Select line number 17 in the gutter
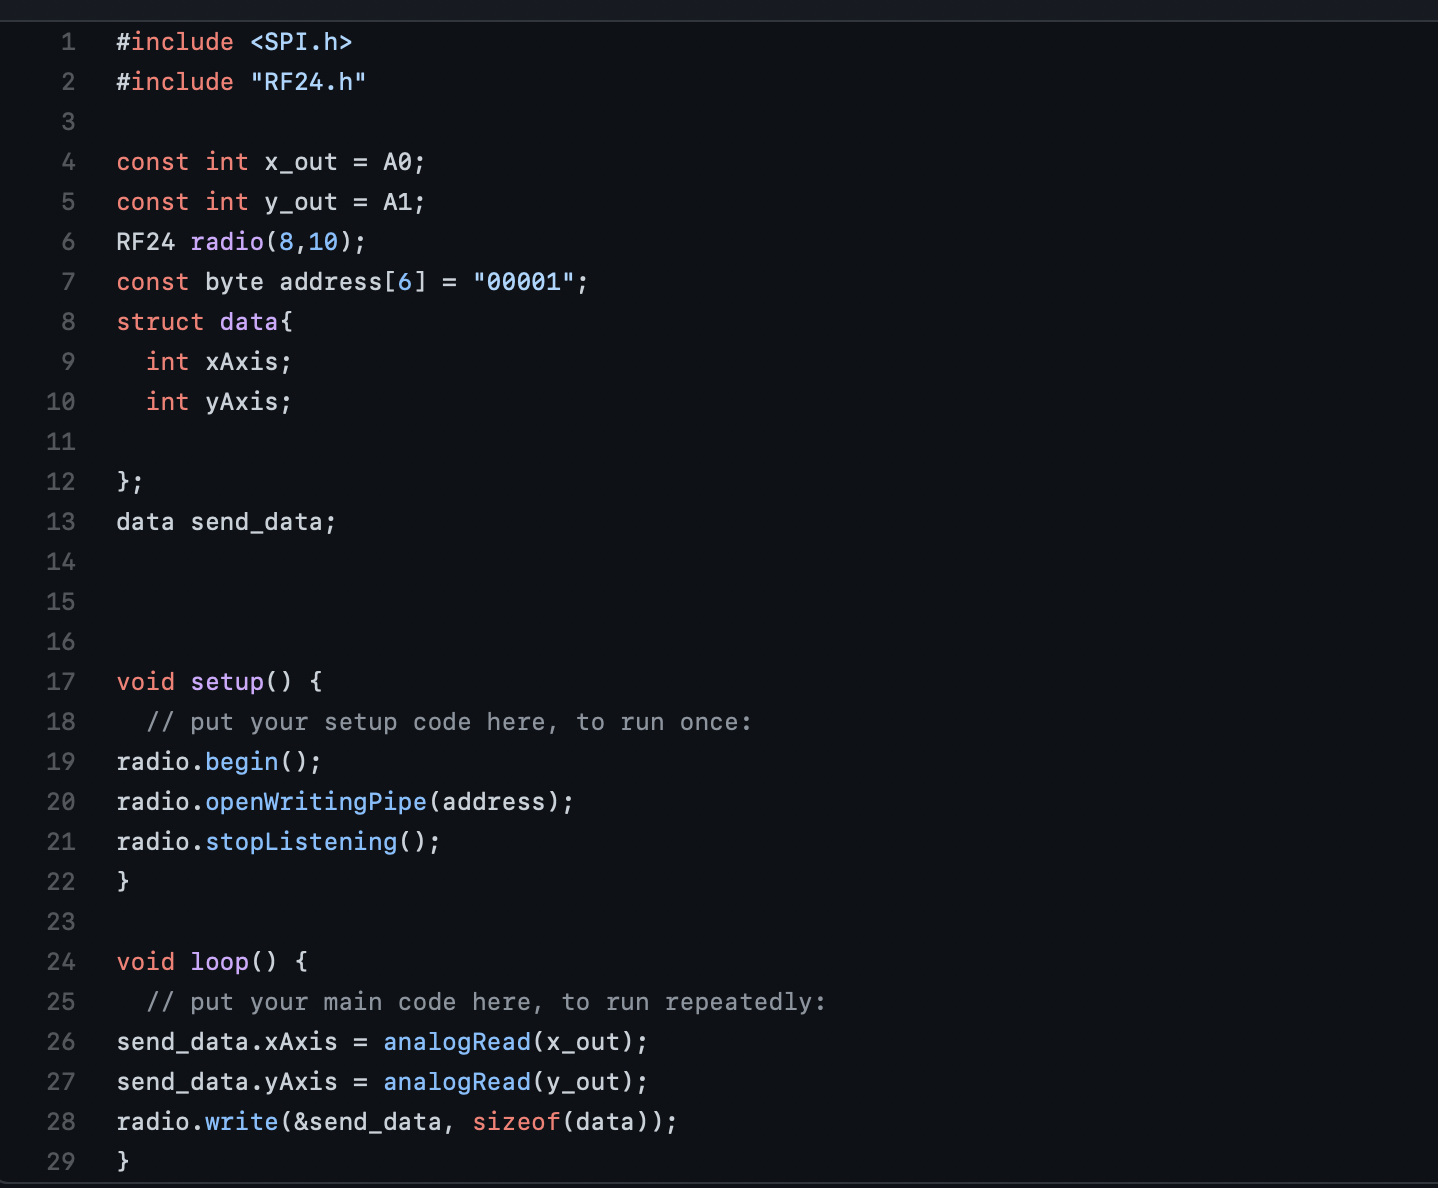This screenshot has height=1188, width=1438. pos(61,682)
